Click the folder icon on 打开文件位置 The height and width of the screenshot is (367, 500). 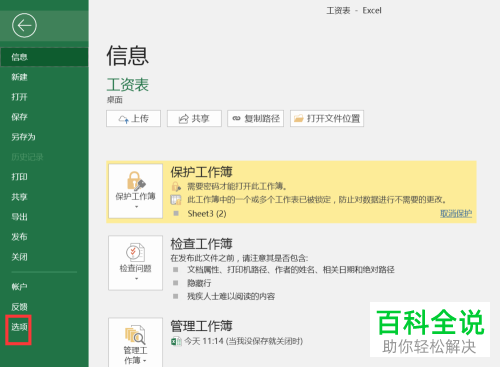[299, 118]
